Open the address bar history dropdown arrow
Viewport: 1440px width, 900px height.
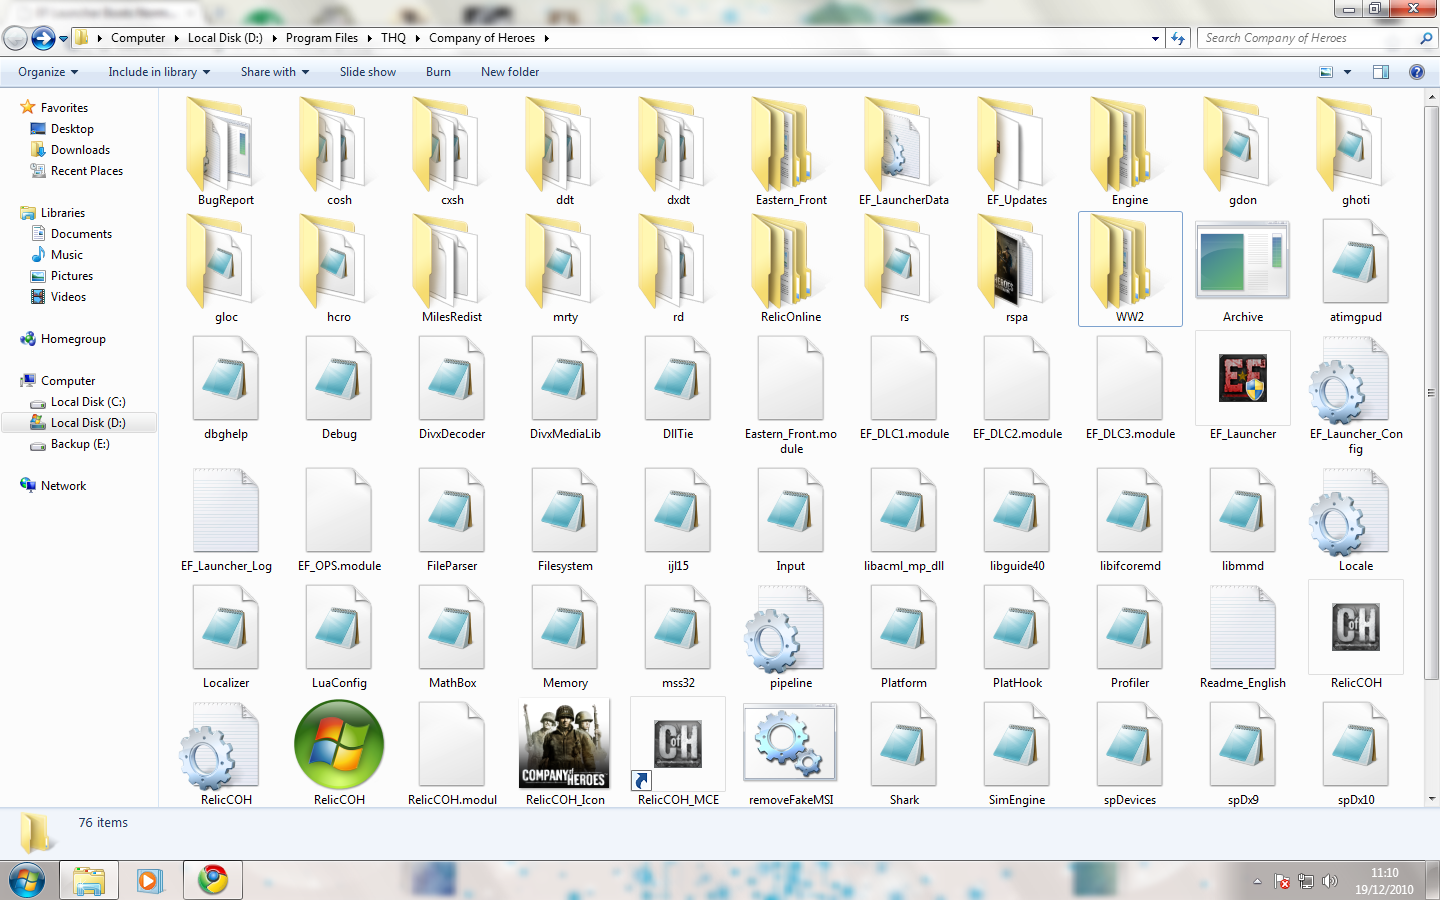click(1155, 38)
